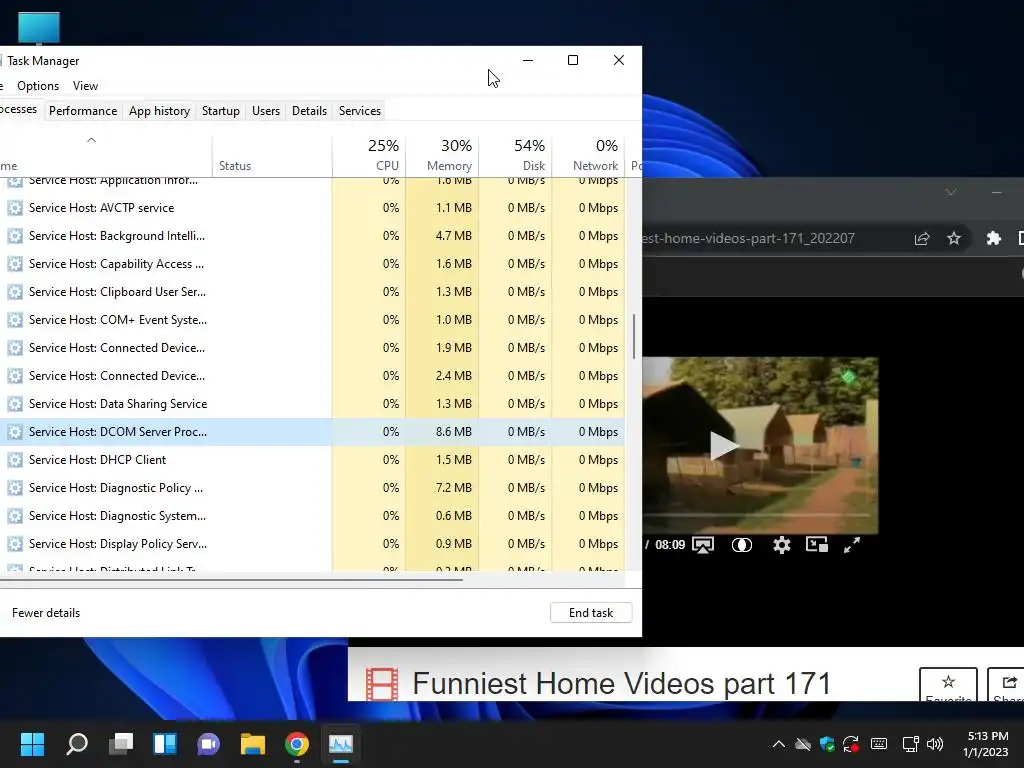Select Service Host: AVCTP service row
The width and height of the screenshot is (1024, 768).
(x=312, y=208)
